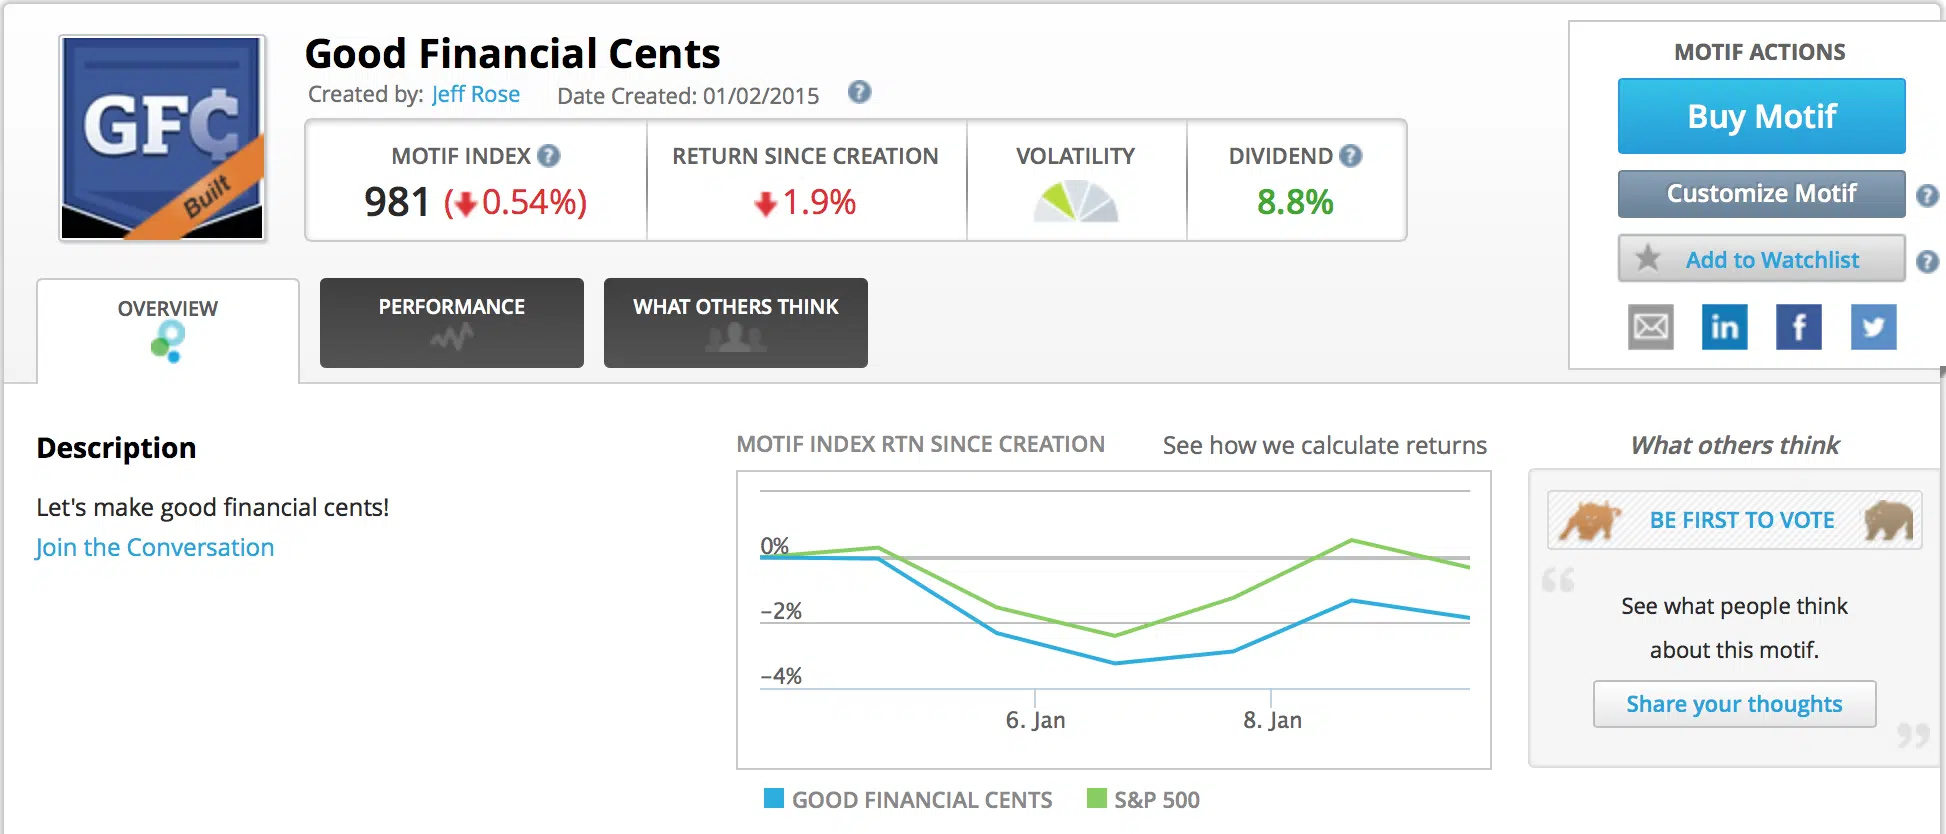Share motif on Facebook

pyautogui.click(x=1798, y=327)
